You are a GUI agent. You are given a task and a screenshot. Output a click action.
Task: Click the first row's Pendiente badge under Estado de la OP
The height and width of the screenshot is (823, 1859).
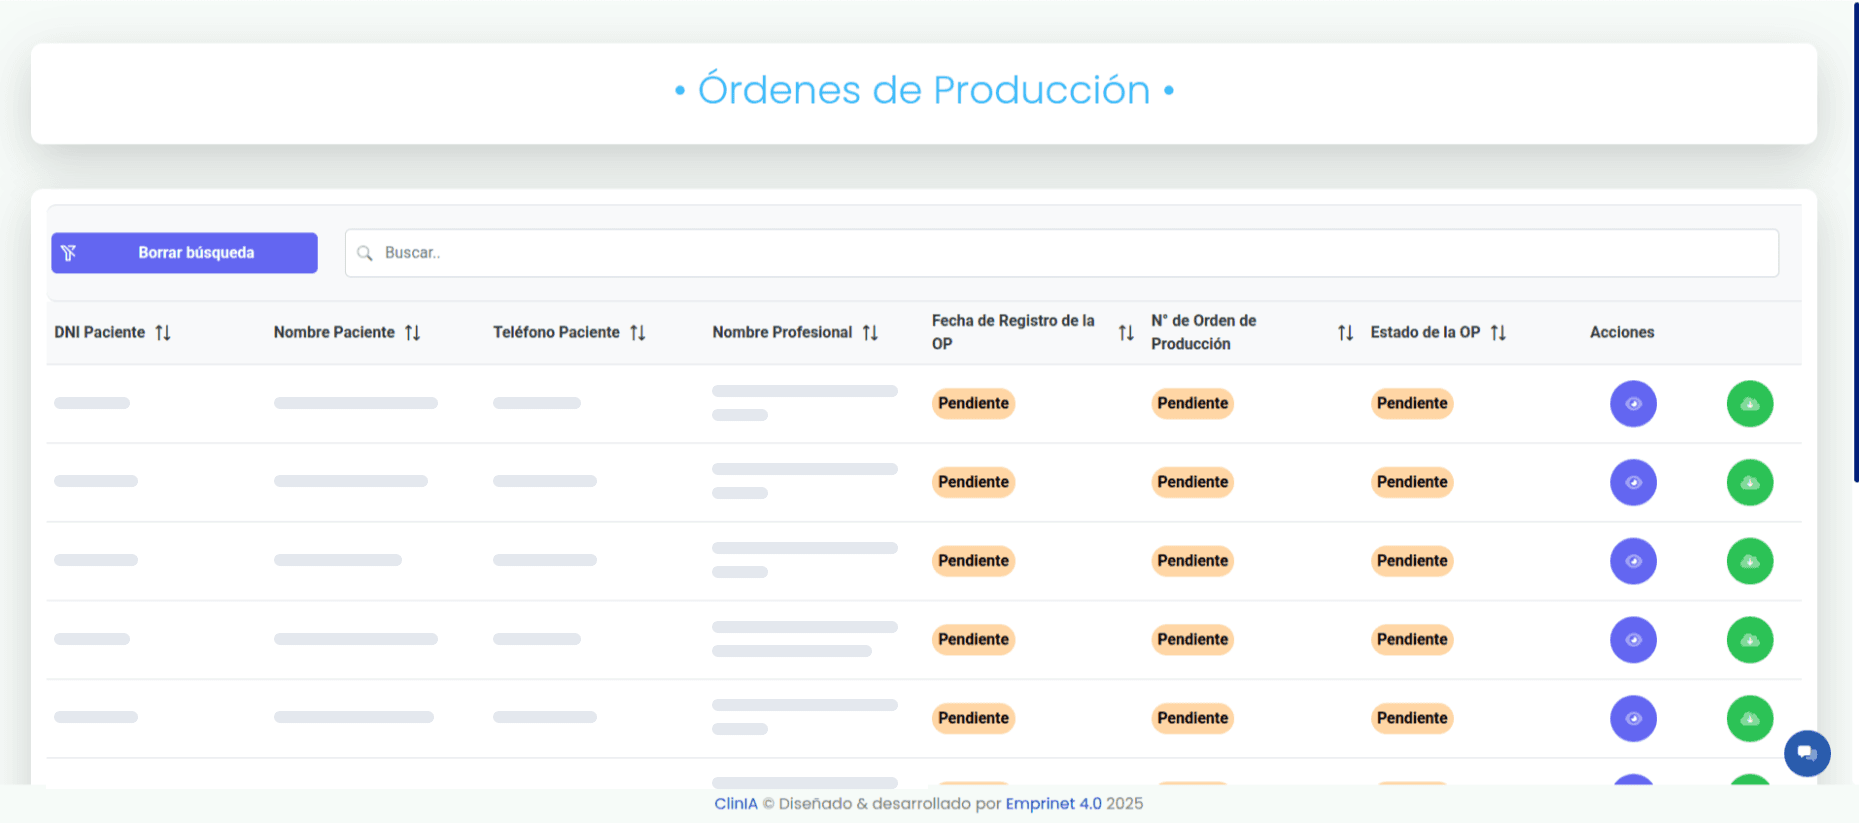coord(1412,403)
